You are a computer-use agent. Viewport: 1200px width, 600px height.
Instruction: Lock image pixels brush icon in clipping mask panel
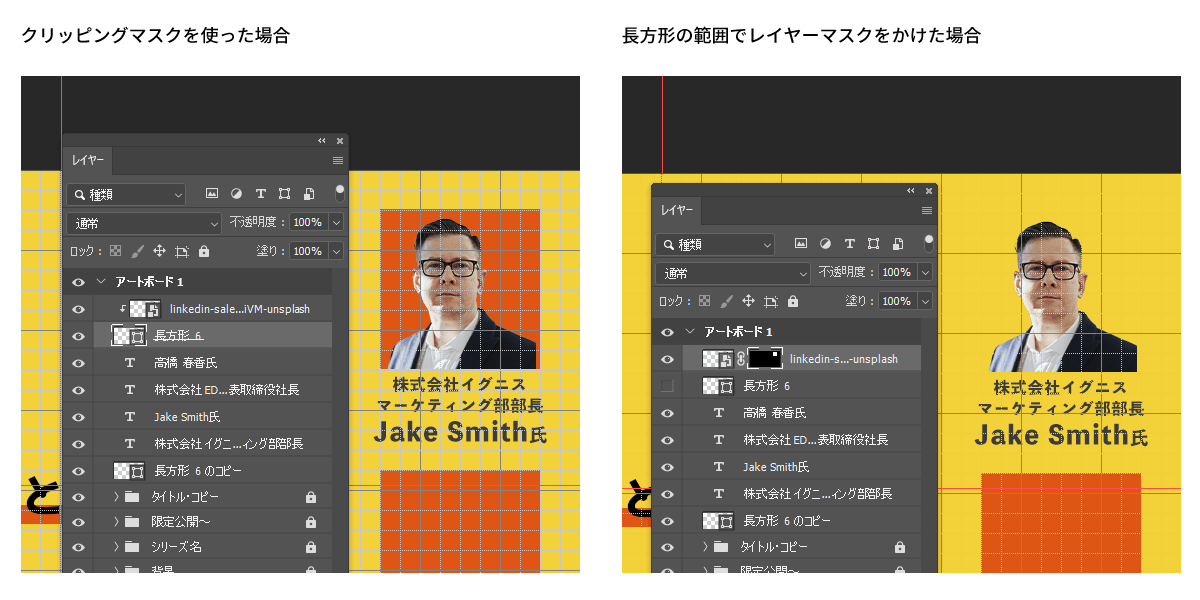tap(137, 251)
